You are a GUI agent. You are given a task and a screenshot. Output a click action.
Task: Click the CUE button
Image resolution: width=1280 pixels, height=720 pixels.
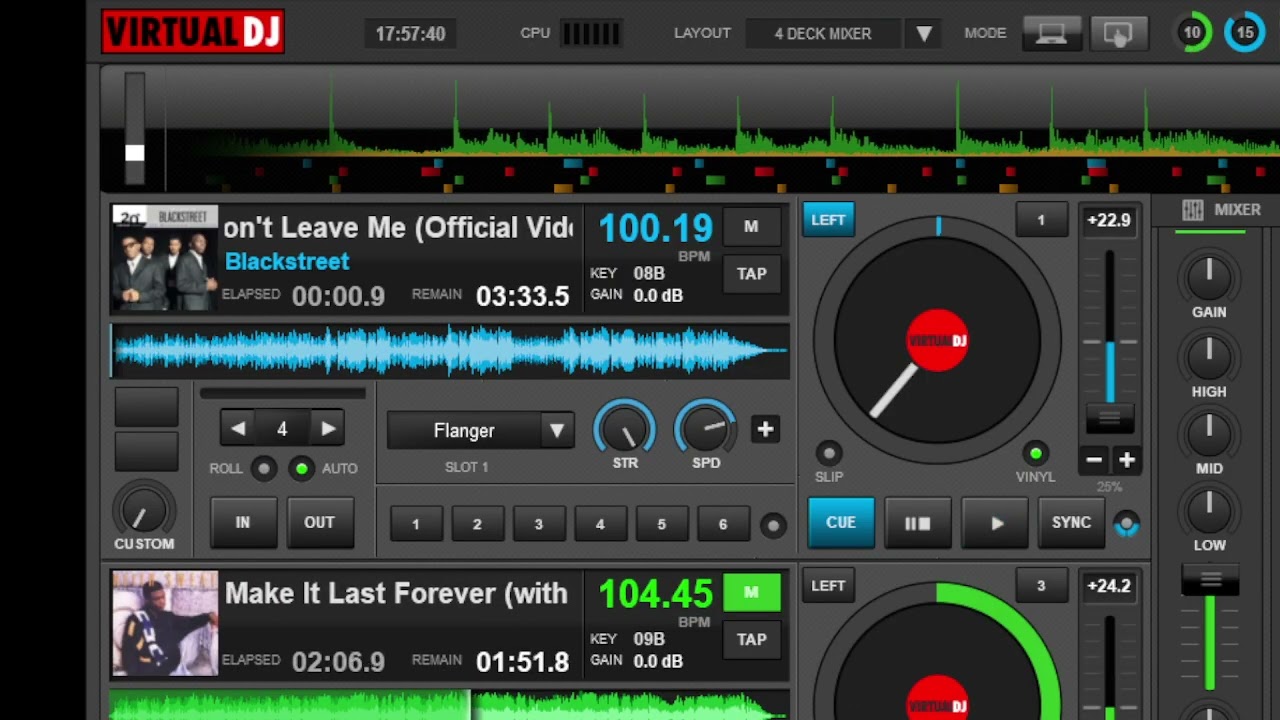point(841,523)
